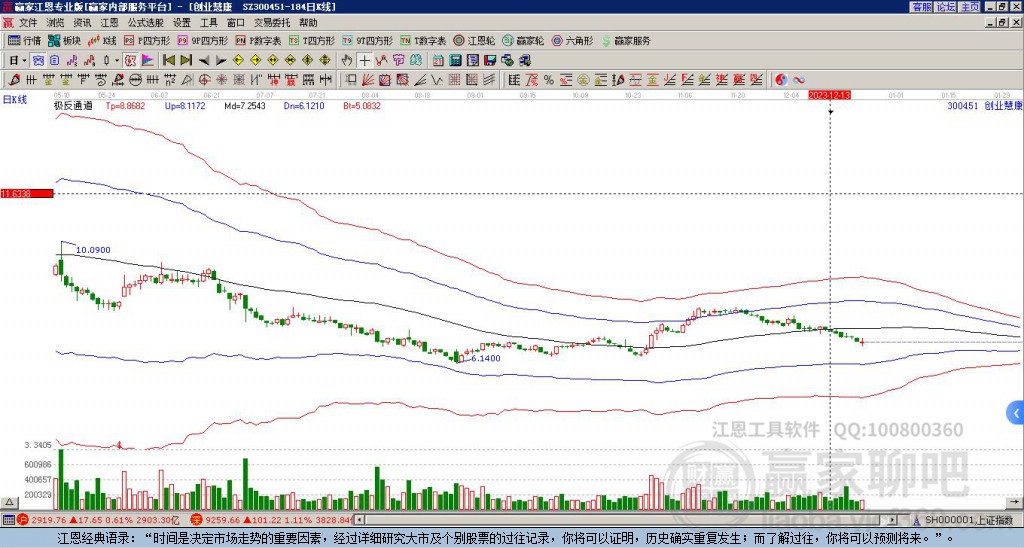Click the black right arrow icon
1024x548 pixels.
[221, 60]
